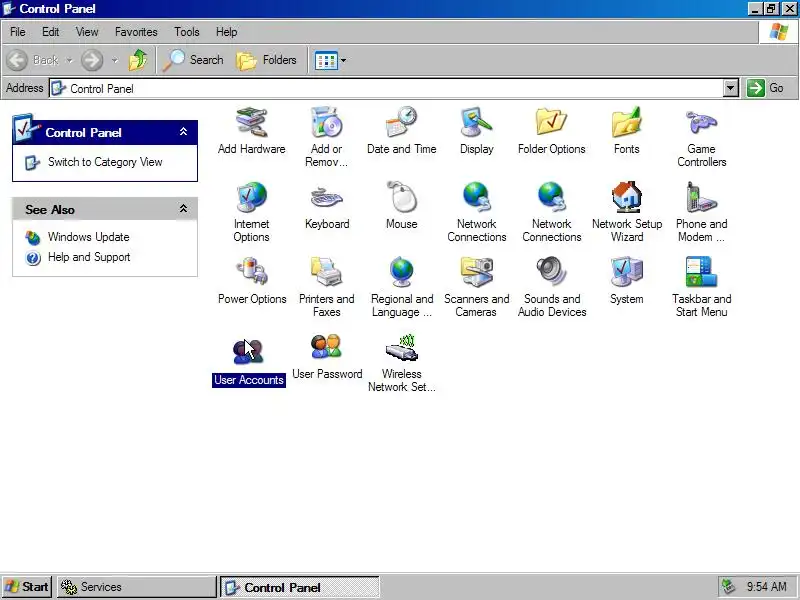Open the Back history dropdown arrow
The image size is (800, 600).
click(x=69, y=60)
